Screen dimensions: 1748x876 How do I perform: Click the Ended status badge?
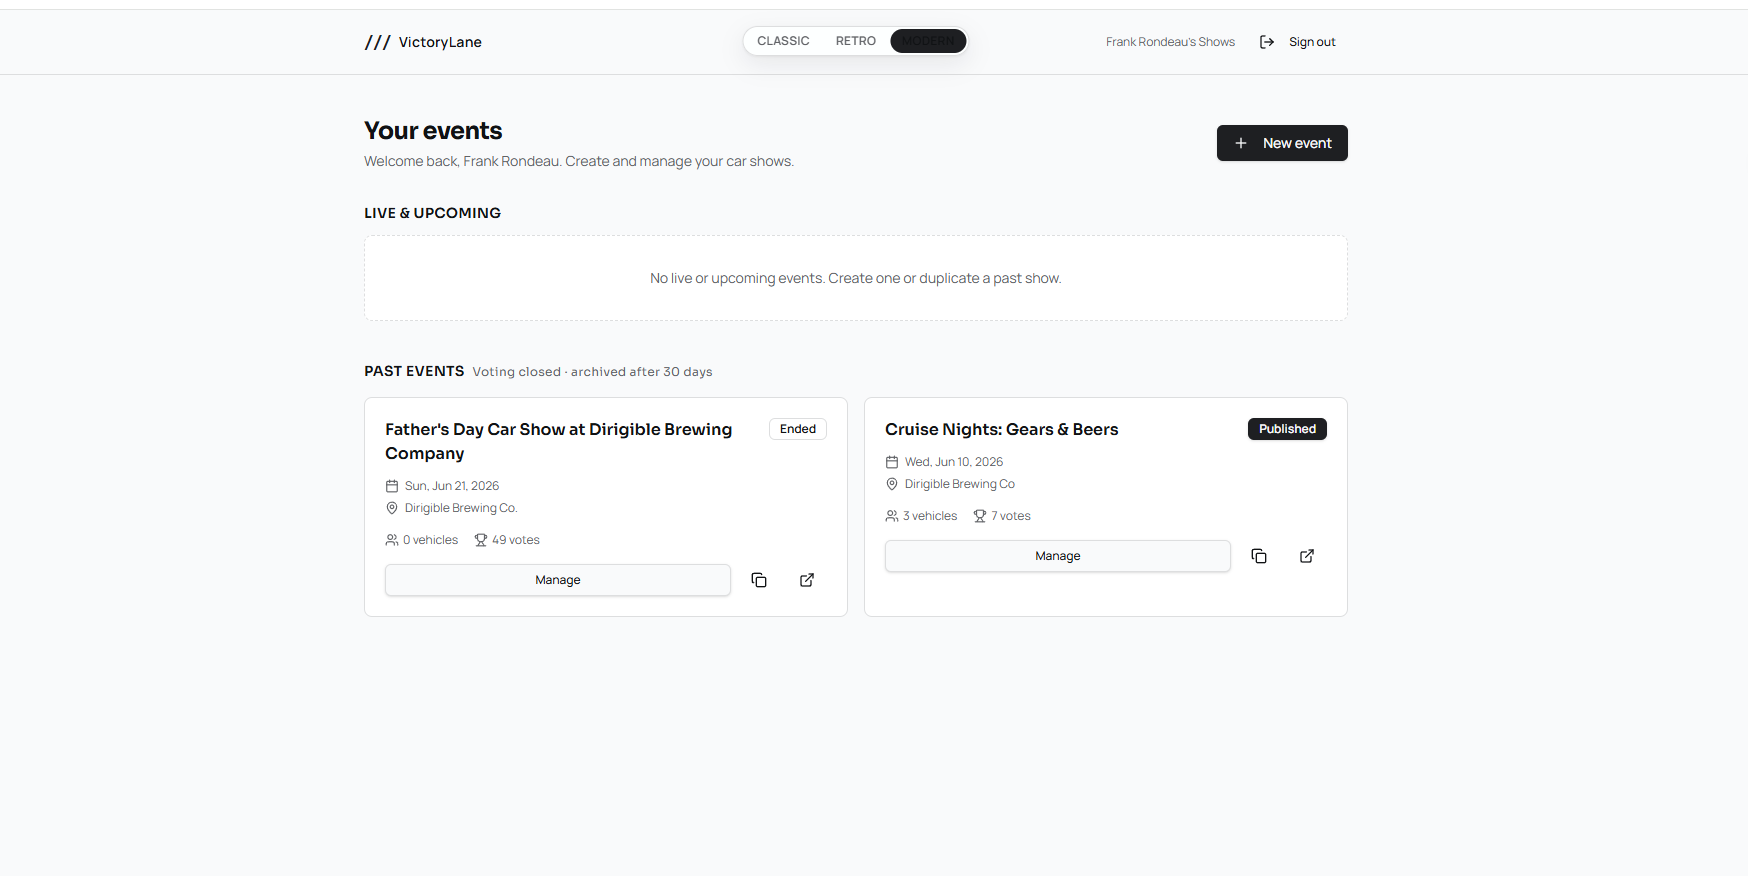coord(798,429)
